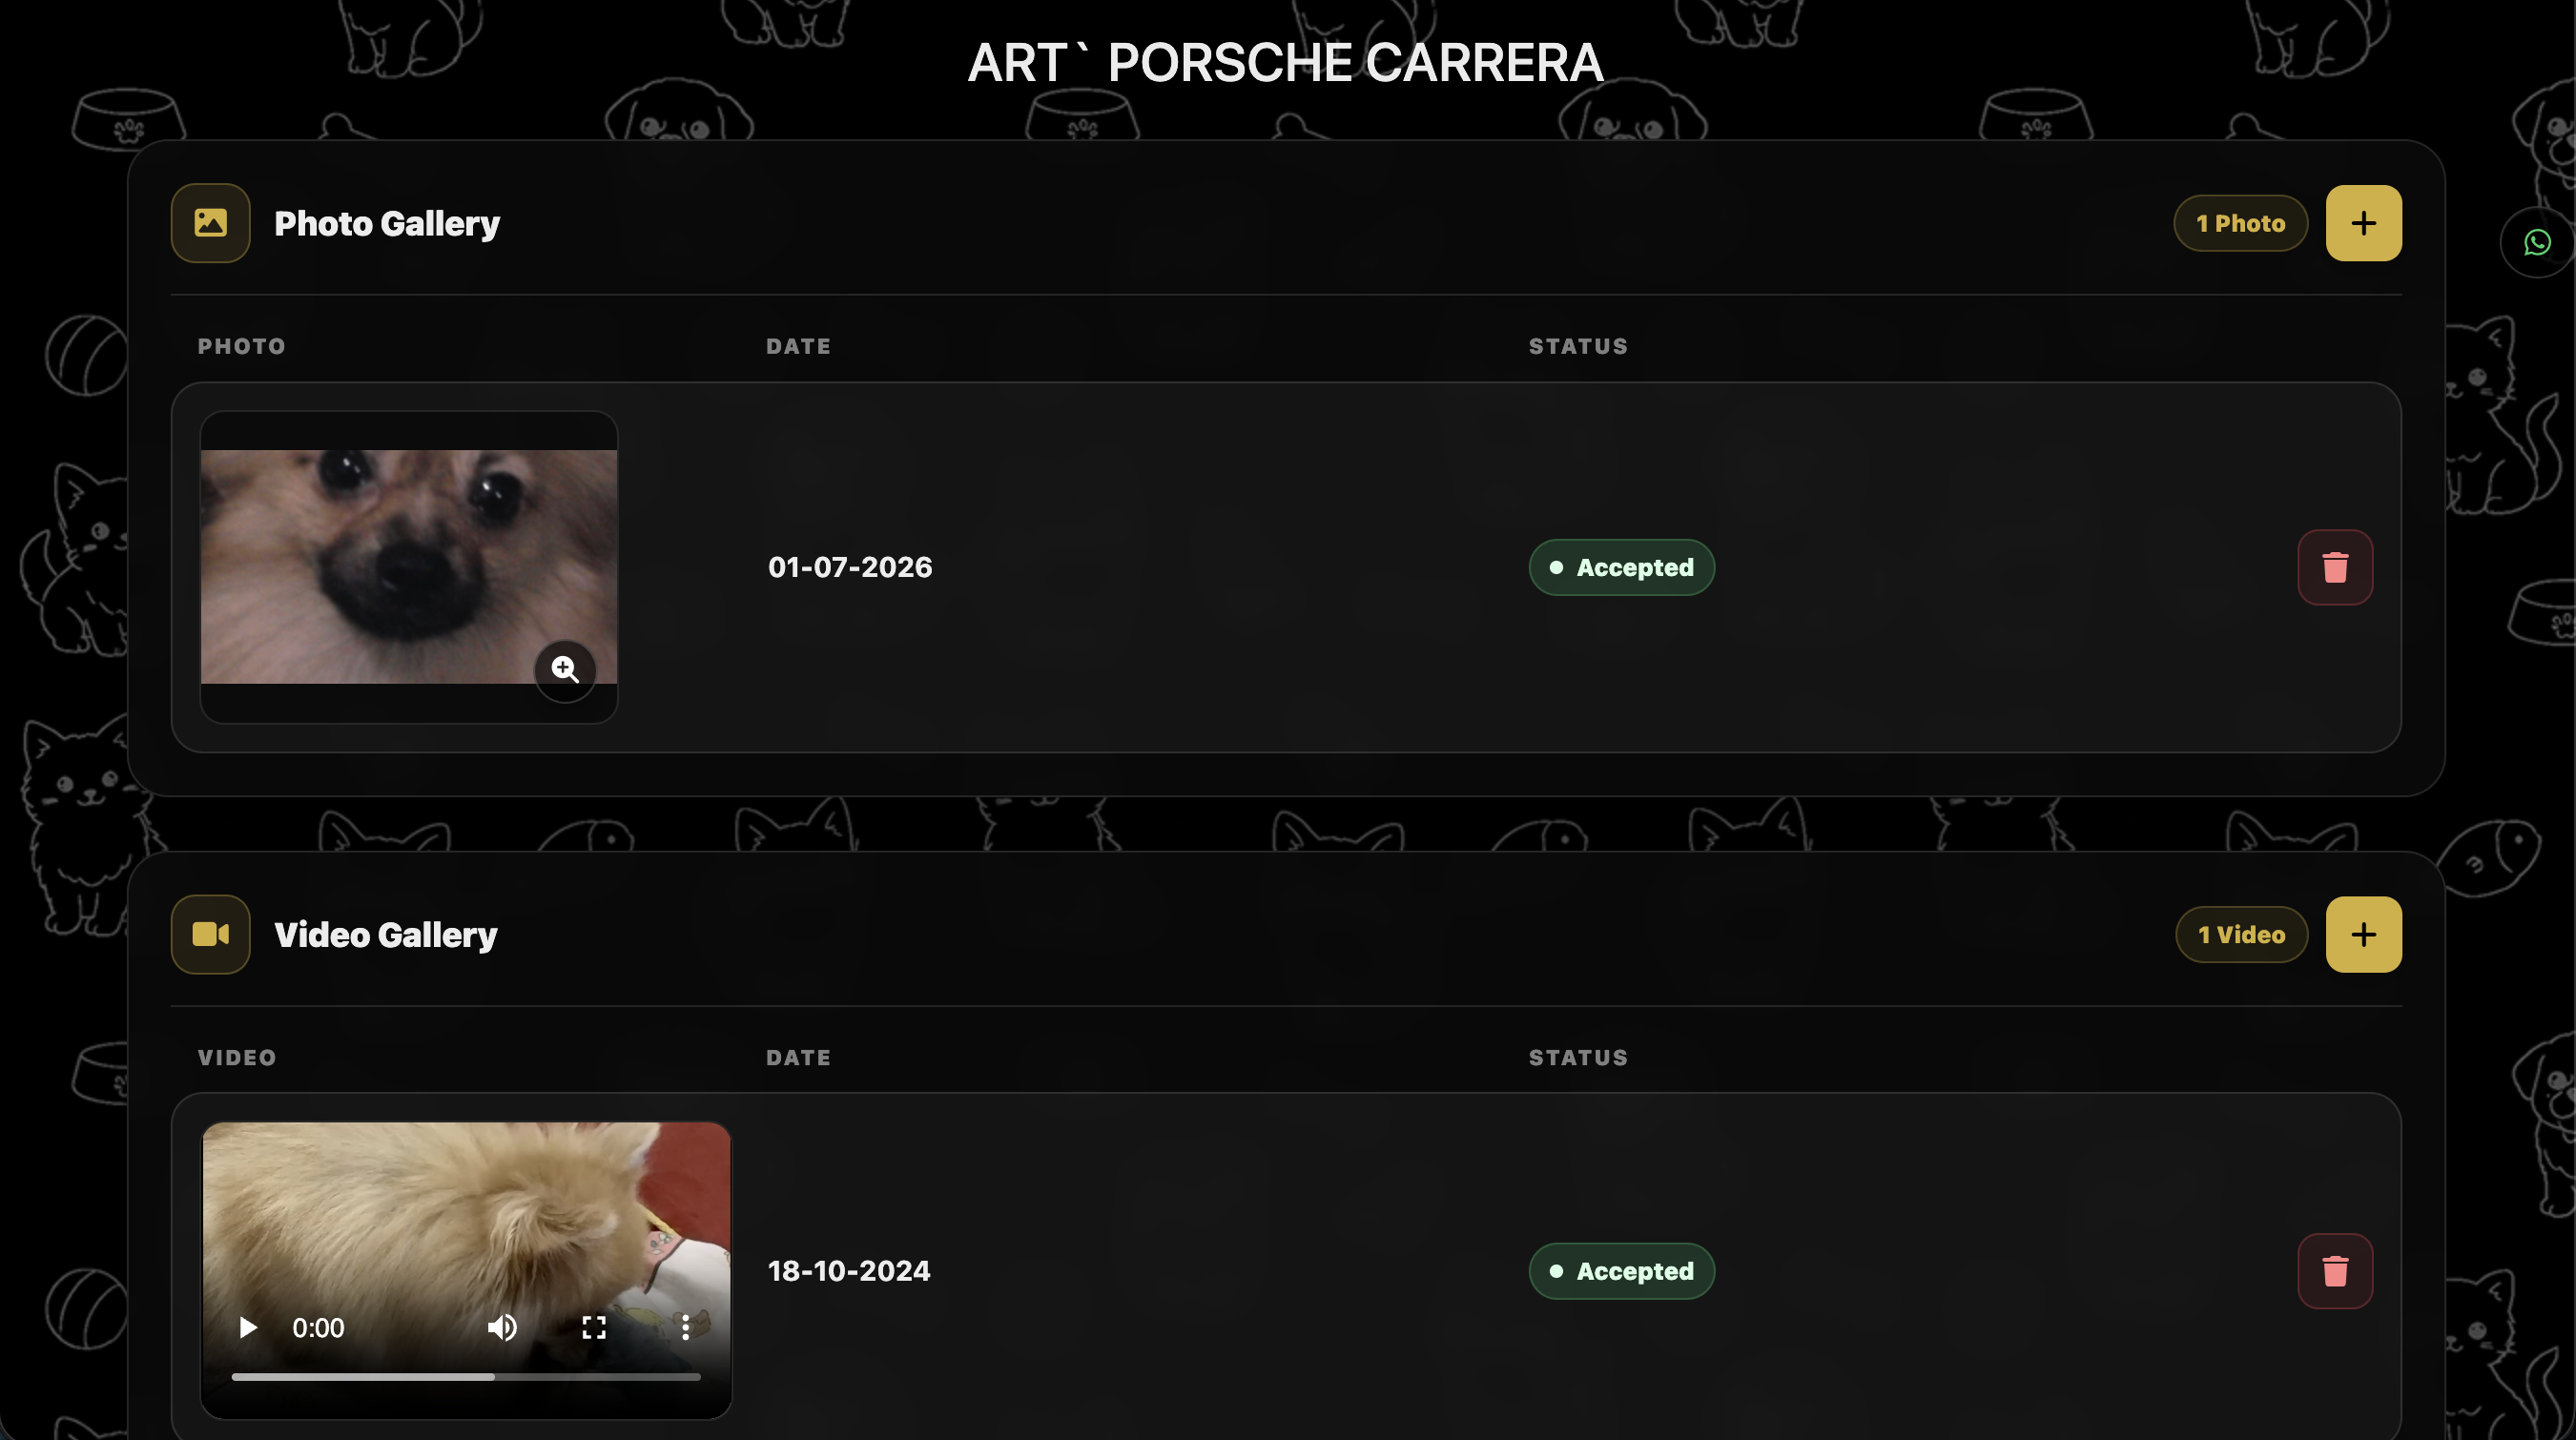The height and width of the screenshot is (1440, 2576).
Task: Click the Accepted status of the video
Action: coord(1621,1271)
